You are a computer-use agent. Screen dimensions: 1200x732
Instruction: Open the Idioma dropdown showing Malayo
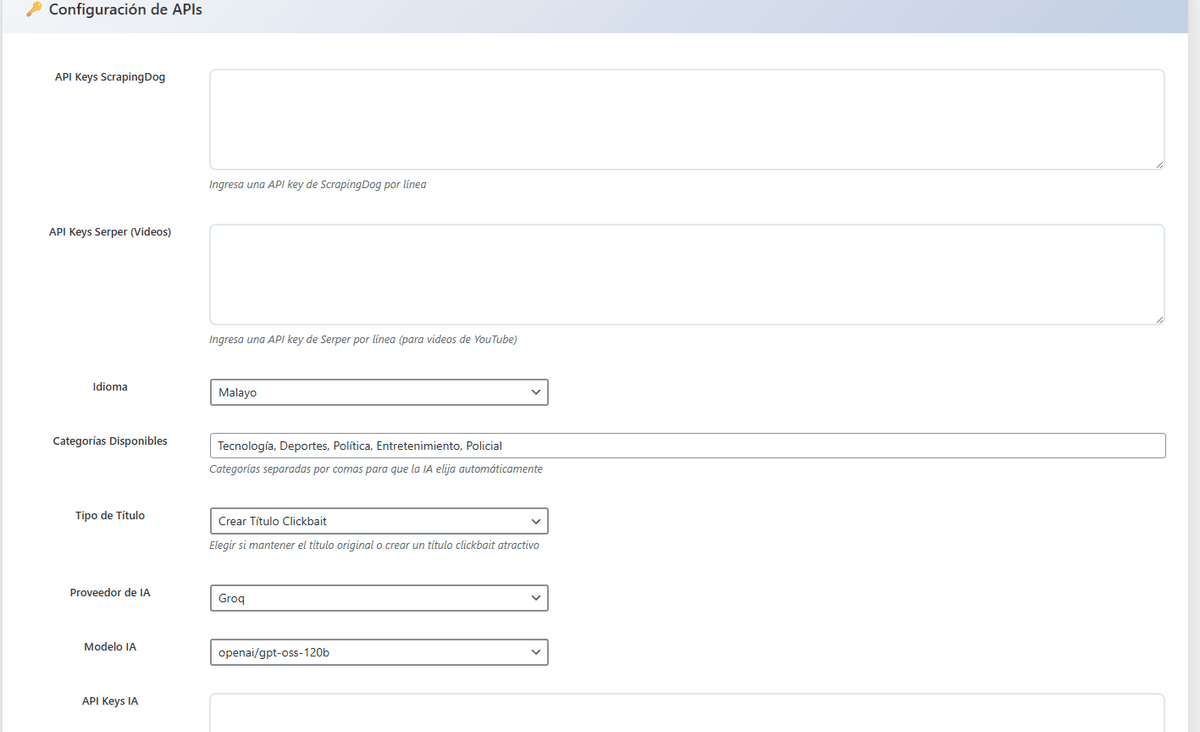coord(379,392)
